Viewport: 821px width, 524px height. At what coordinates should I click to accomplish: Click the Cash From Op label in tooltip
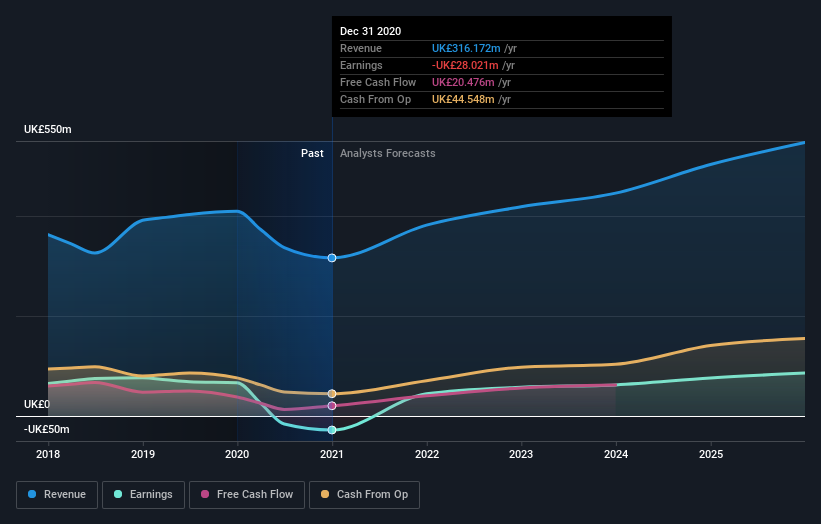pos(375,99)
